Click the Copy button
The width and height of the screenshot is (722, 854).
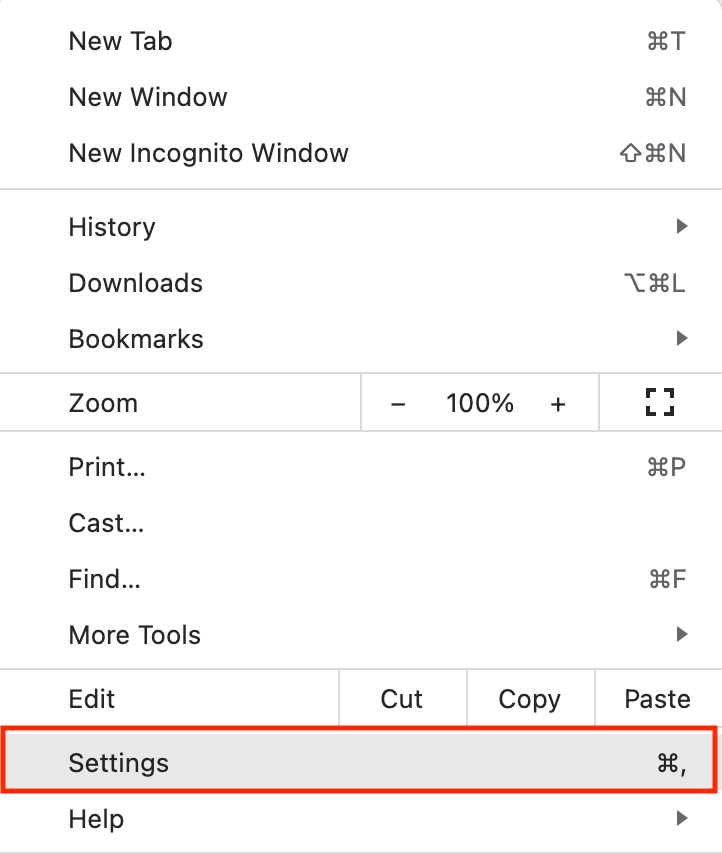529,699
